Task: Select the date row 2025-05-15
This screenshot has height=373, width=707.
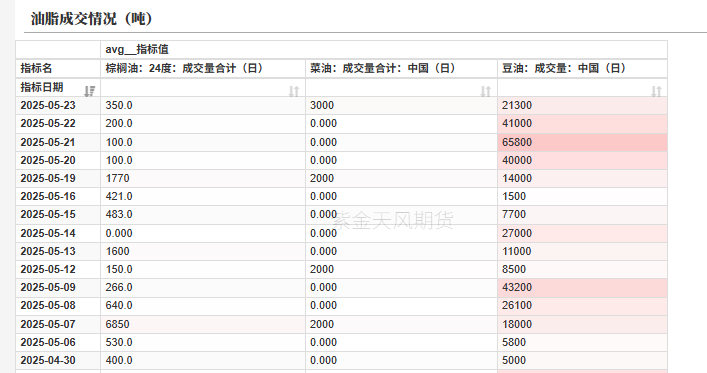Action: 58,215
